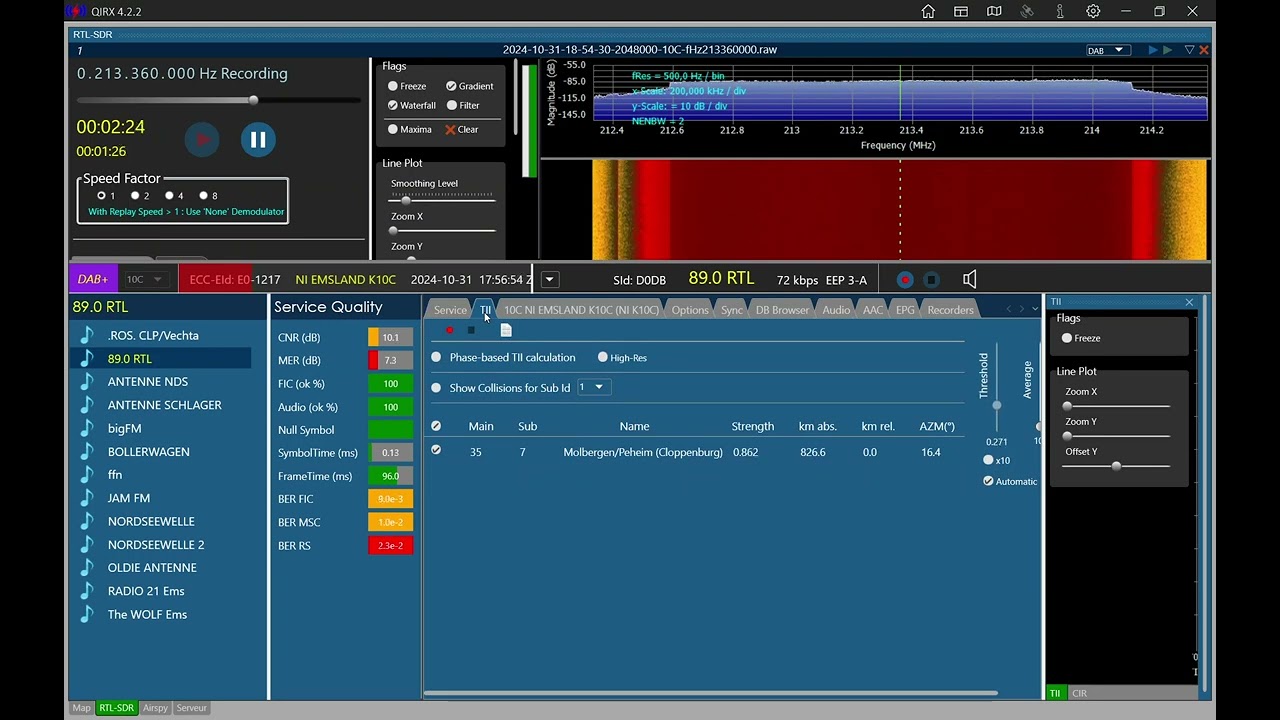
Task: Toggle the Waterfall flag
Action: tap(393, 105)
